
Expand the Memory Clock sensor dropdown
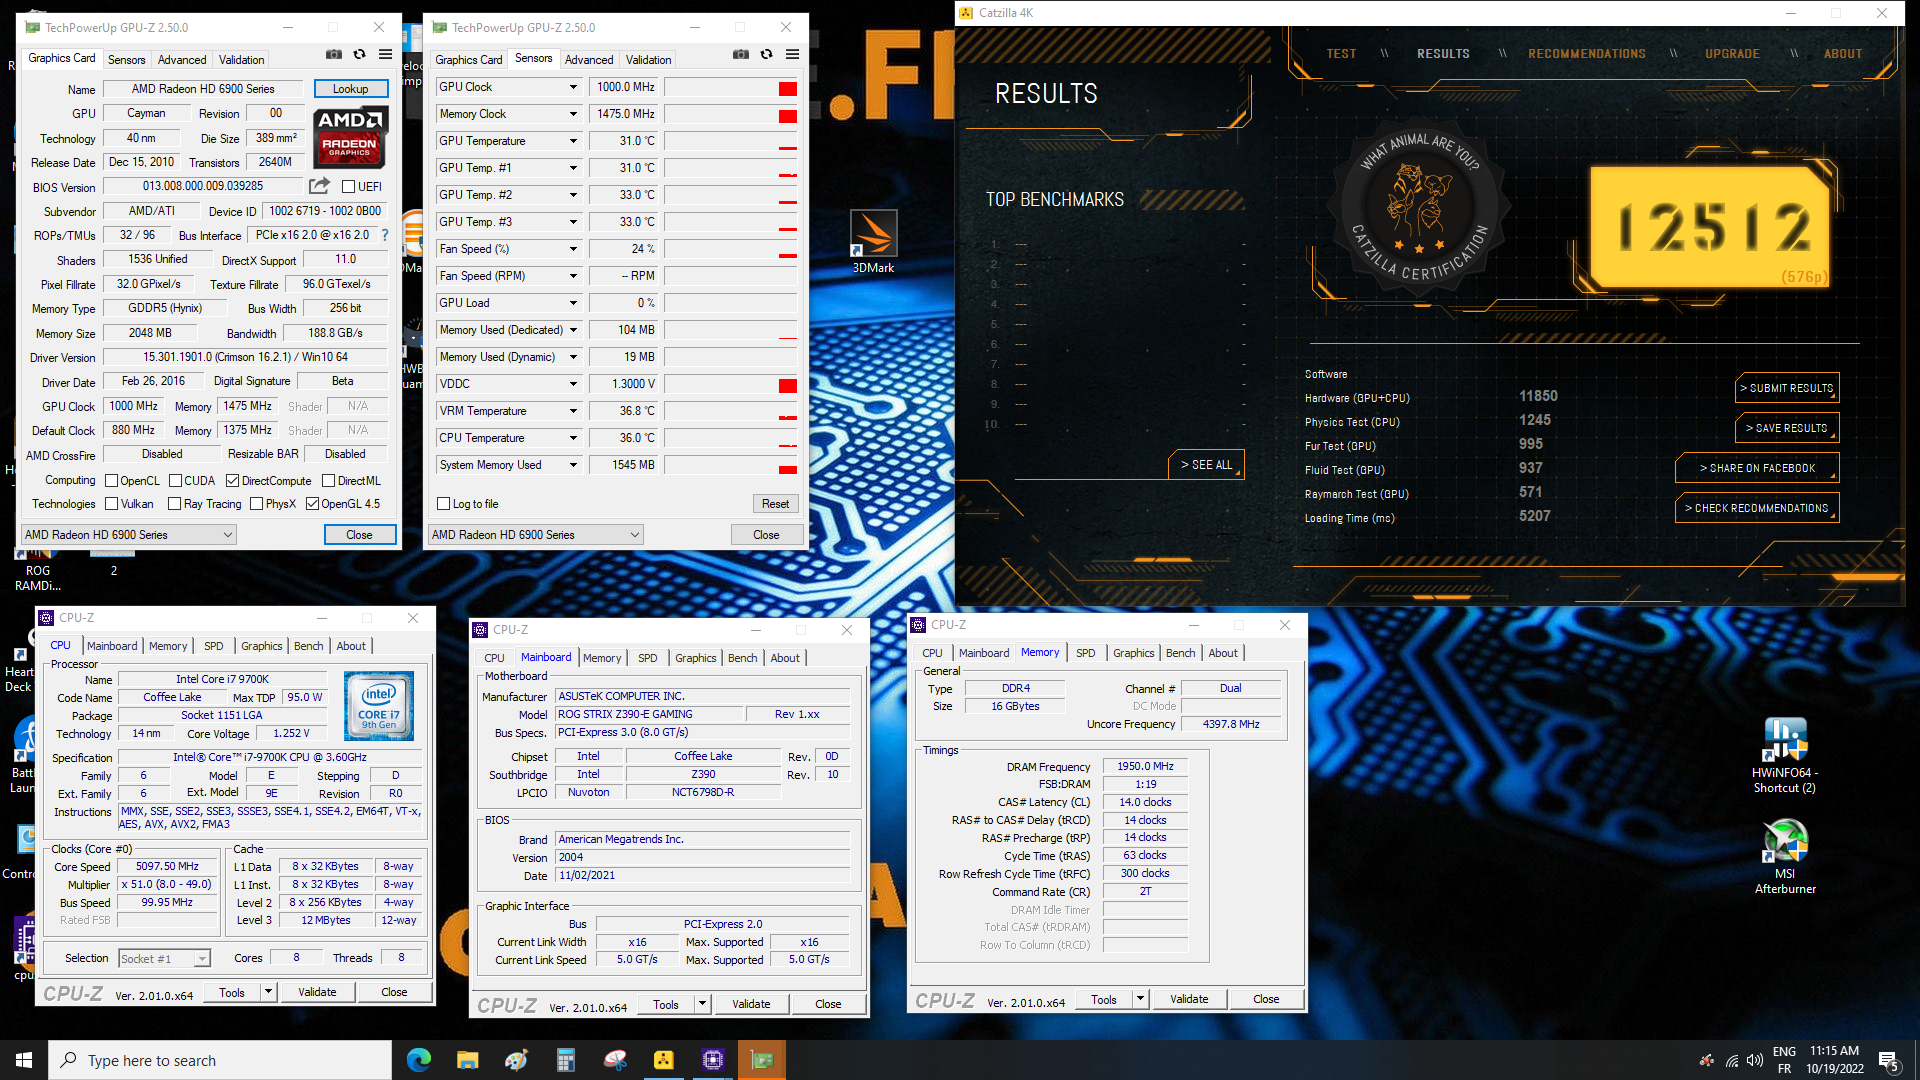573,114
